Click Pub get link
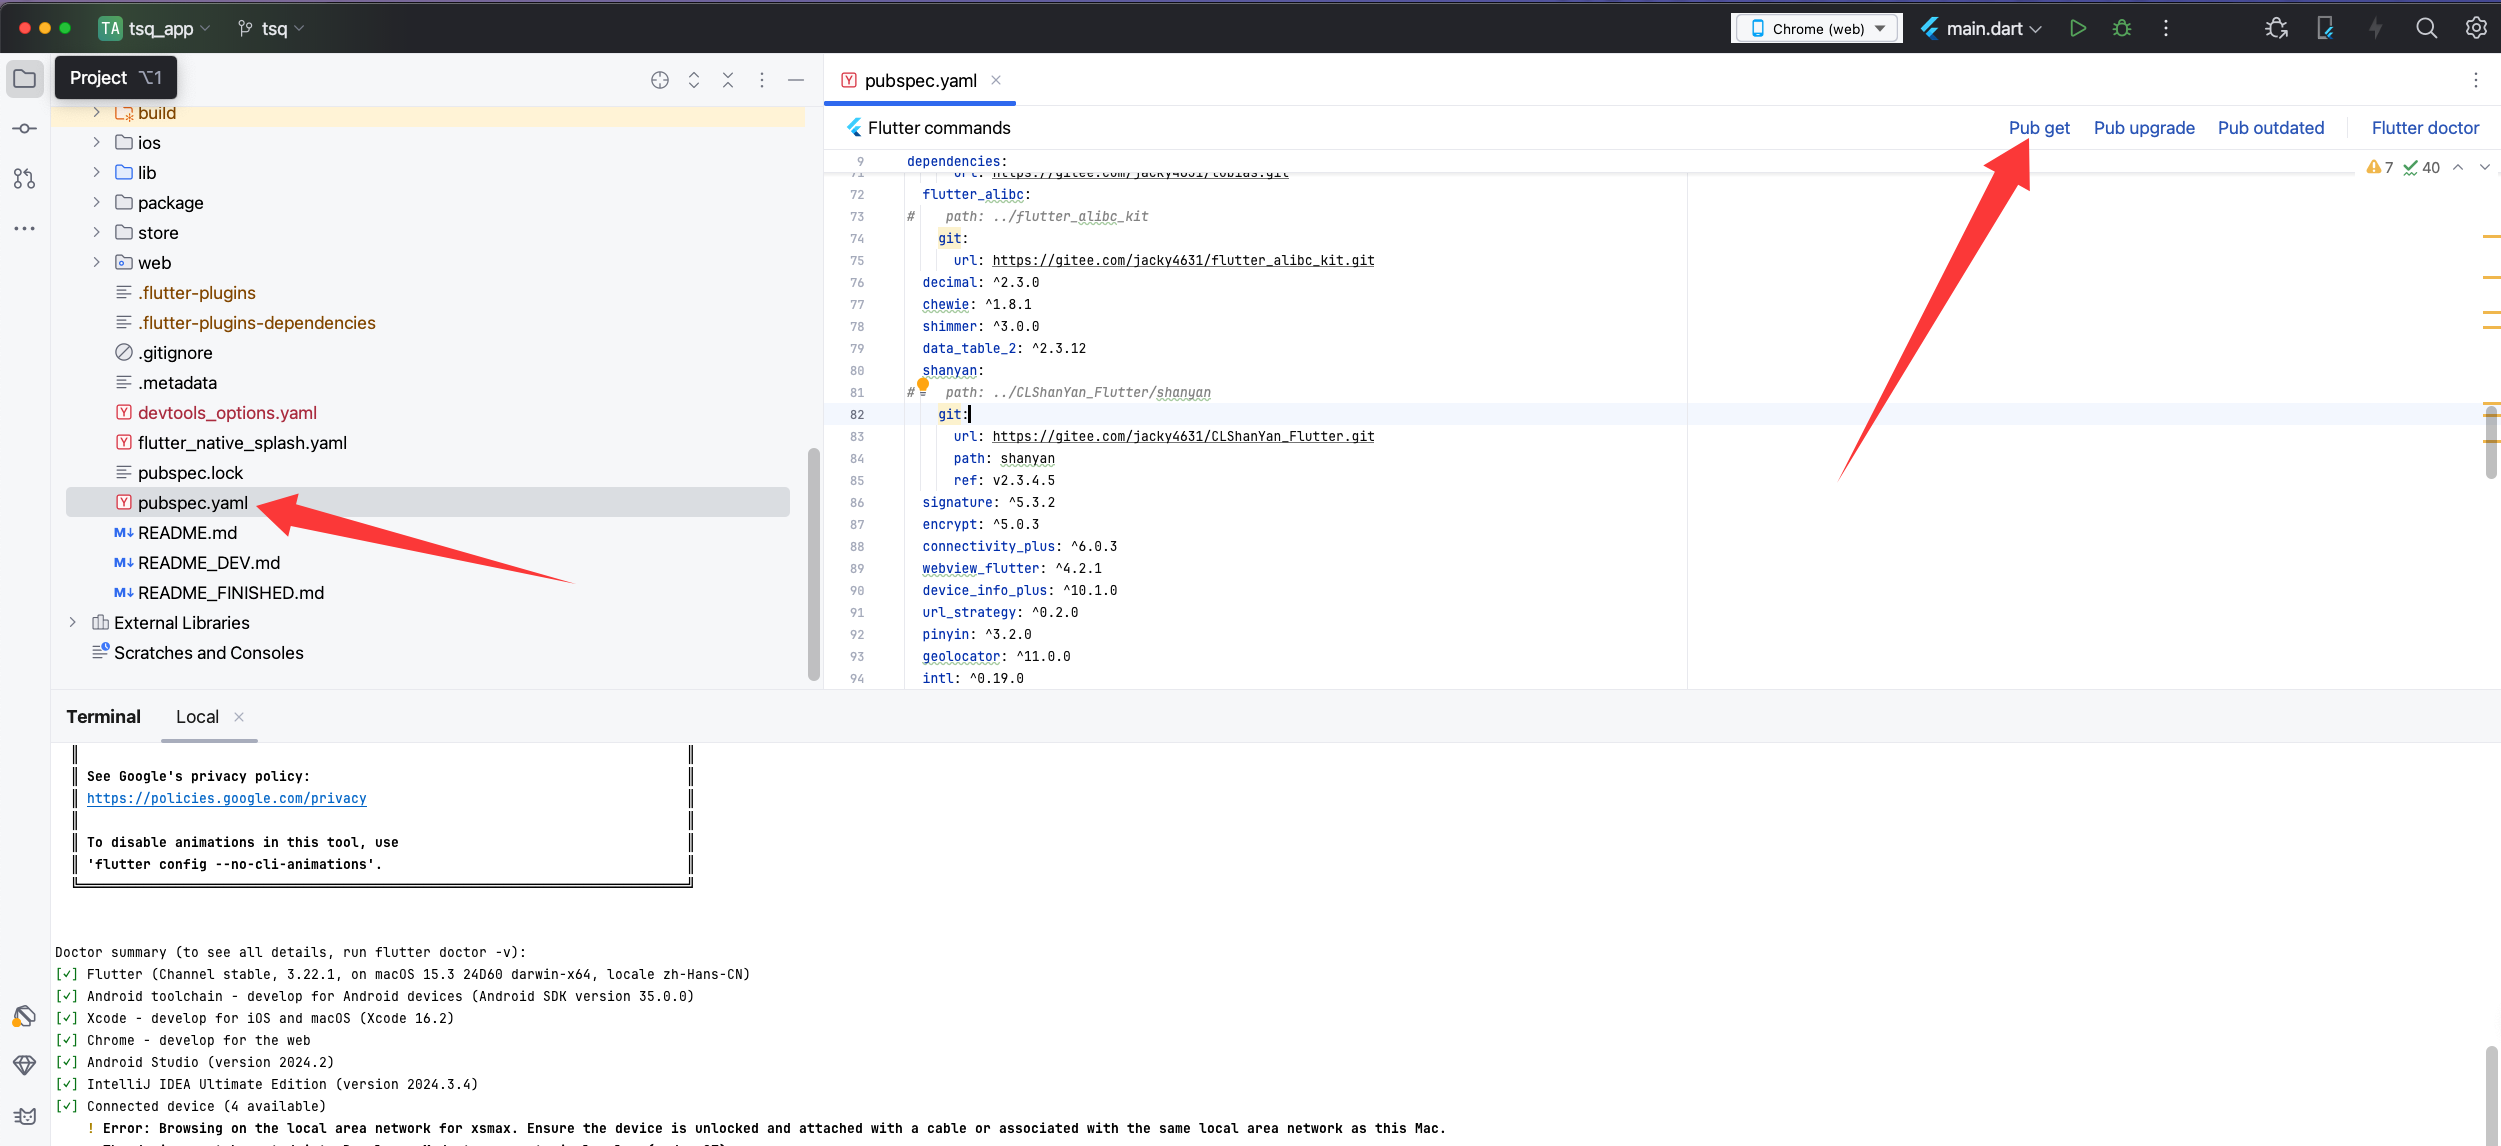 point(2038,127)
